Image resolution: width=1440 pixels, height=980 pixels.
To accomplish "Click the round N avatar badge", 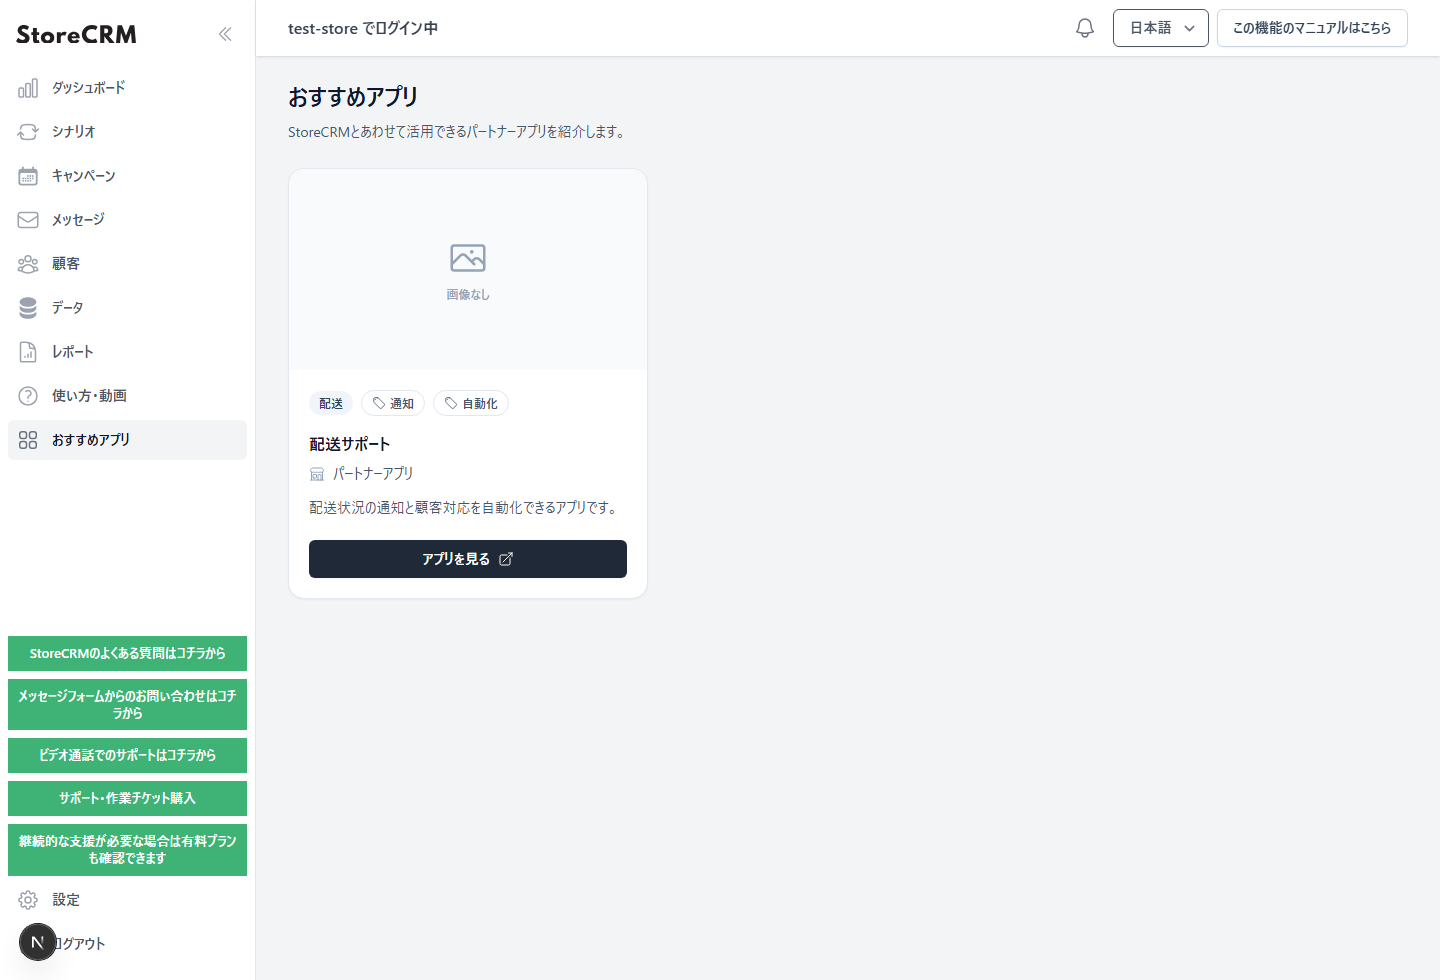I will tap(38, 942).
